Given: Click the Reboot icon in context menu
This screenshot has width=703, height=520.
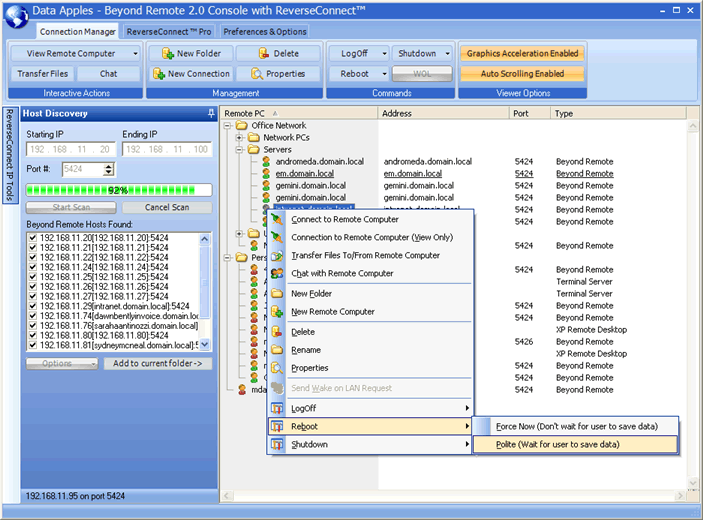Looking at the screenshot, I should click(277, 426).
